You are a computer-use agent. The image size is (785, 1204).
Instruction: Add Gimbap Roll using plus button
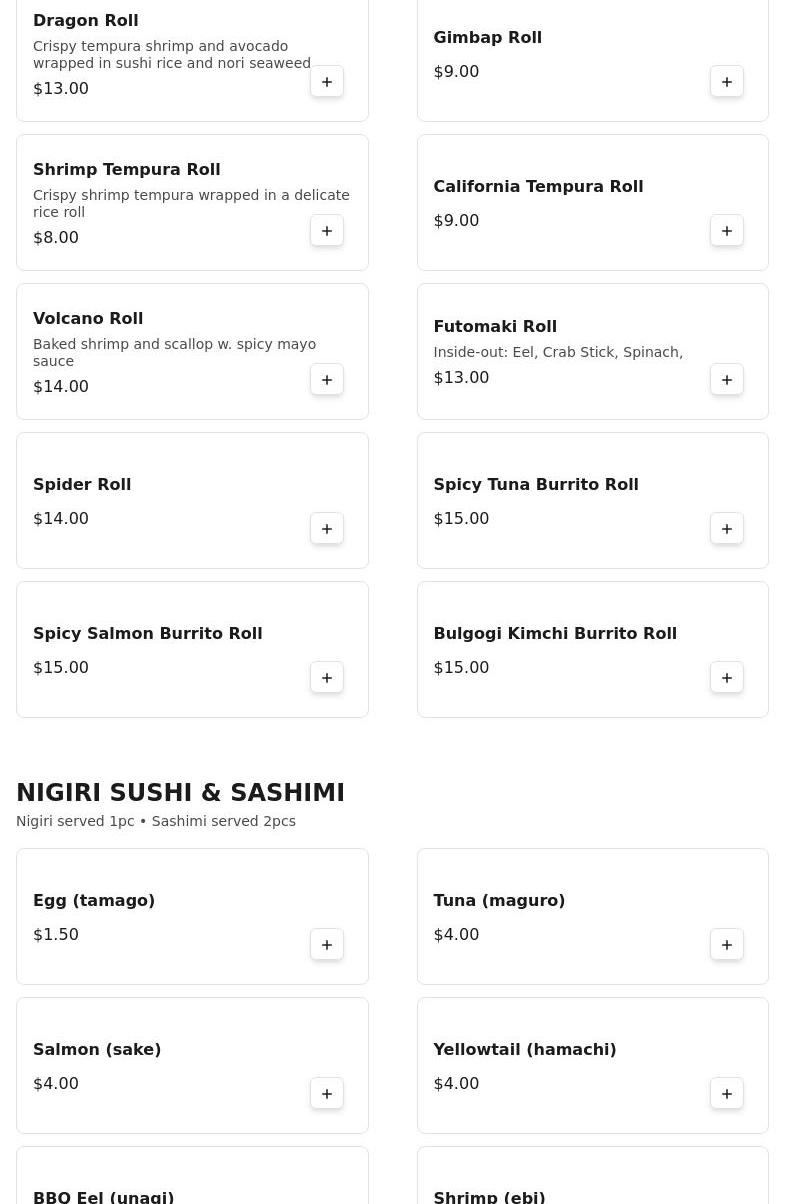tap(727, 82)
